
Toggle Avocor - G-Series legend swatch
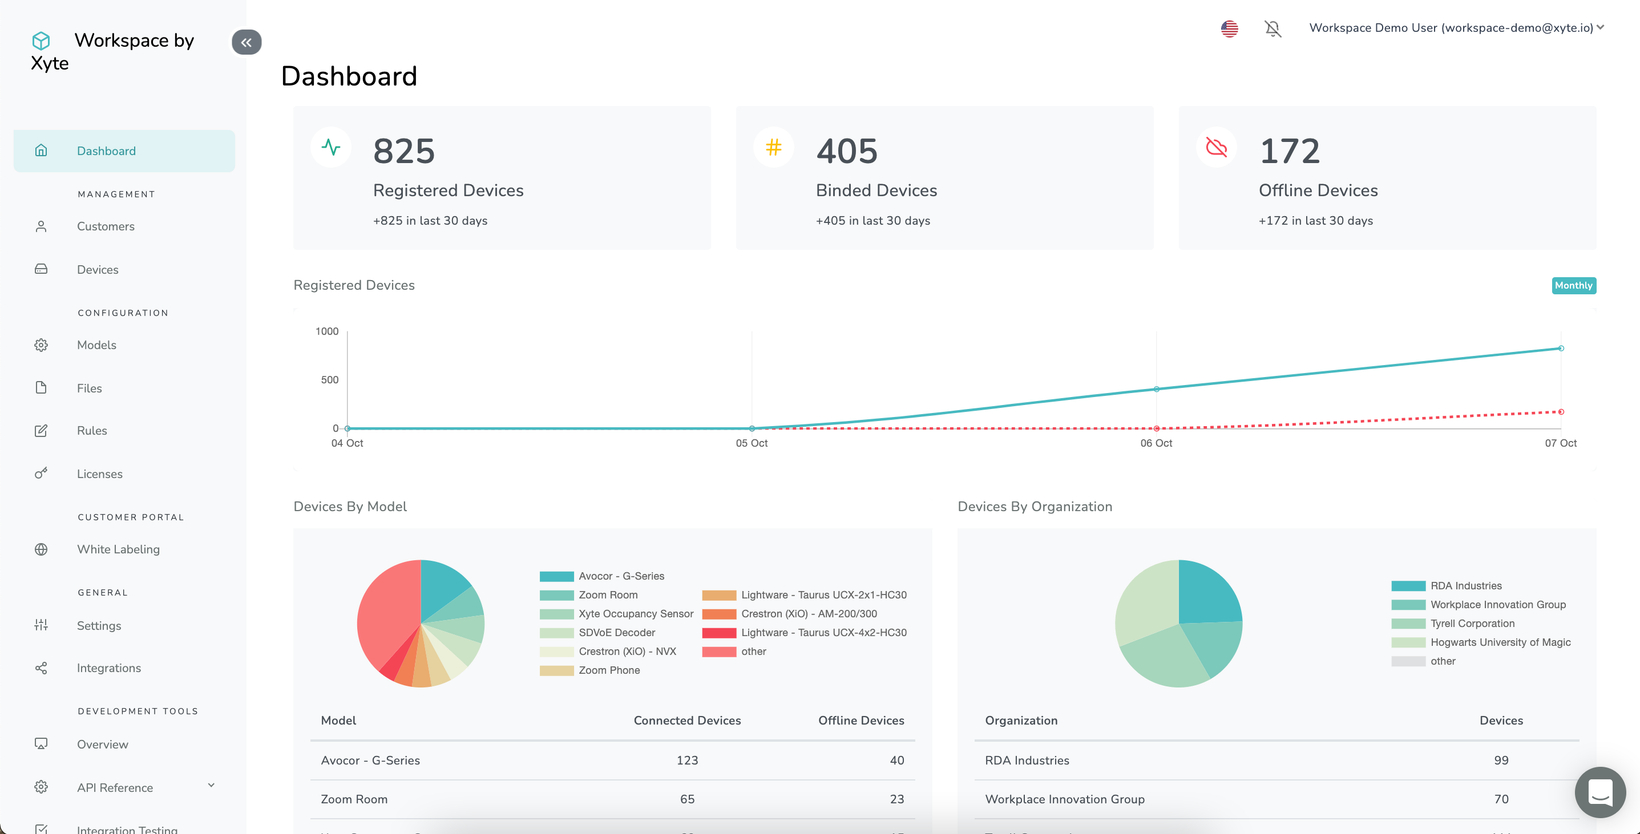pyautogui.click(x=556, y=576)
